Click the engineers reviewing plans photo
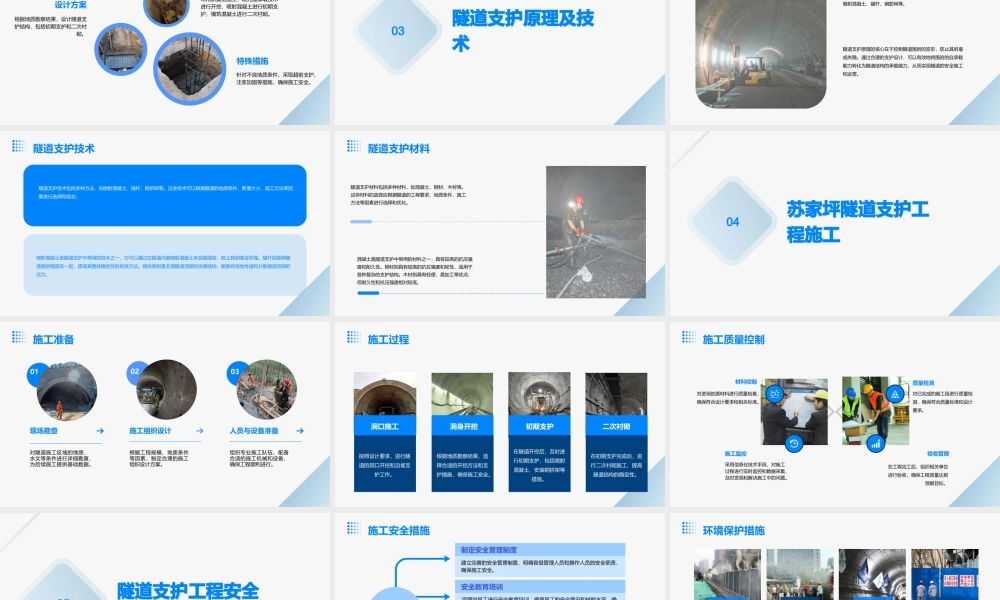This screenshot has width=1000, height=600. pyautogui.click(x=795, y=411)
